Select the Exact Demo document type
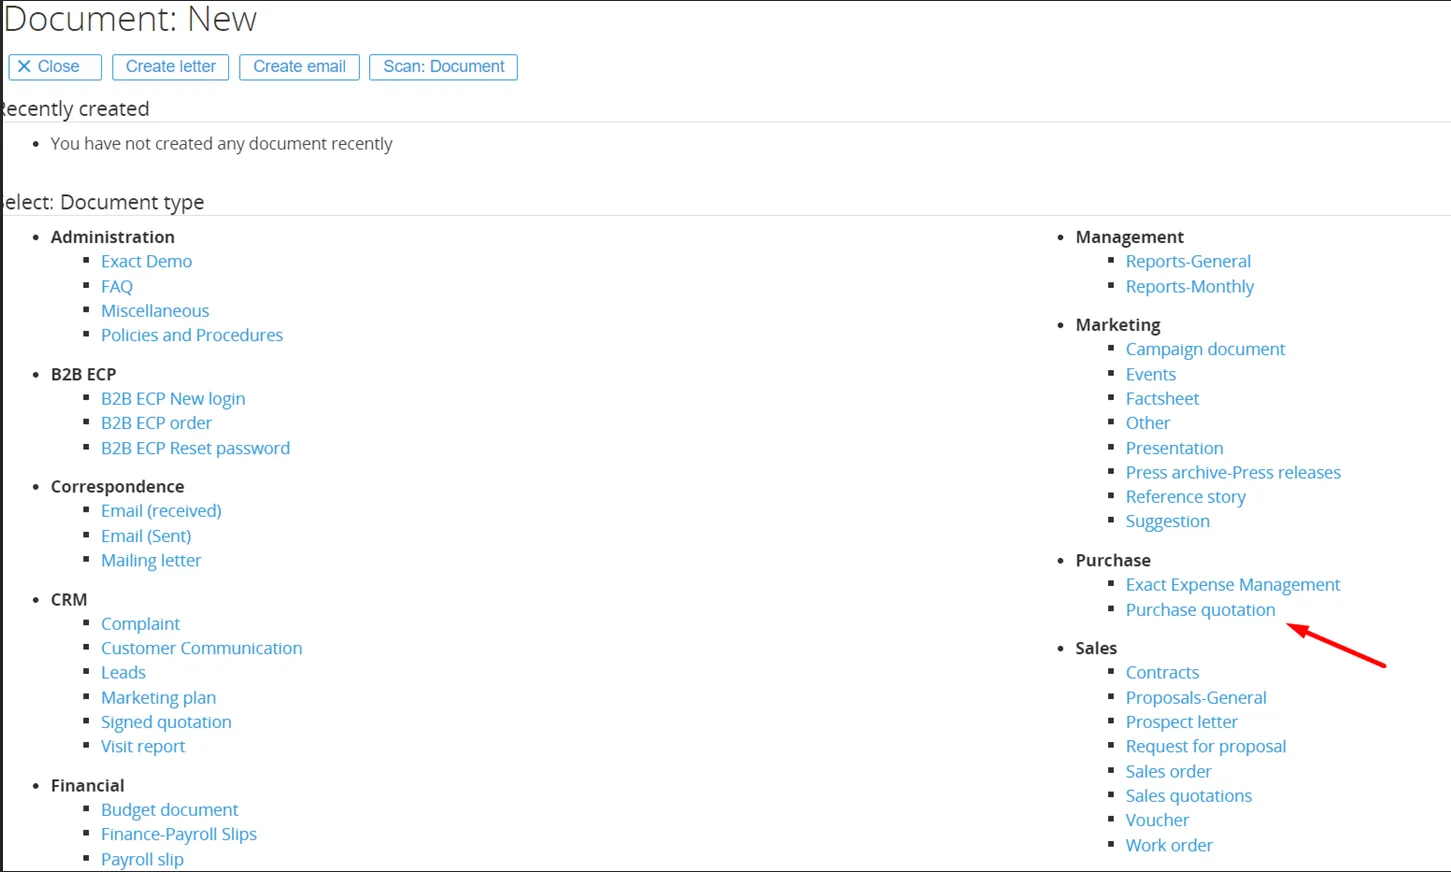Image resolution: width=1451 pixels, height=872 pixels. coord(146,261)
